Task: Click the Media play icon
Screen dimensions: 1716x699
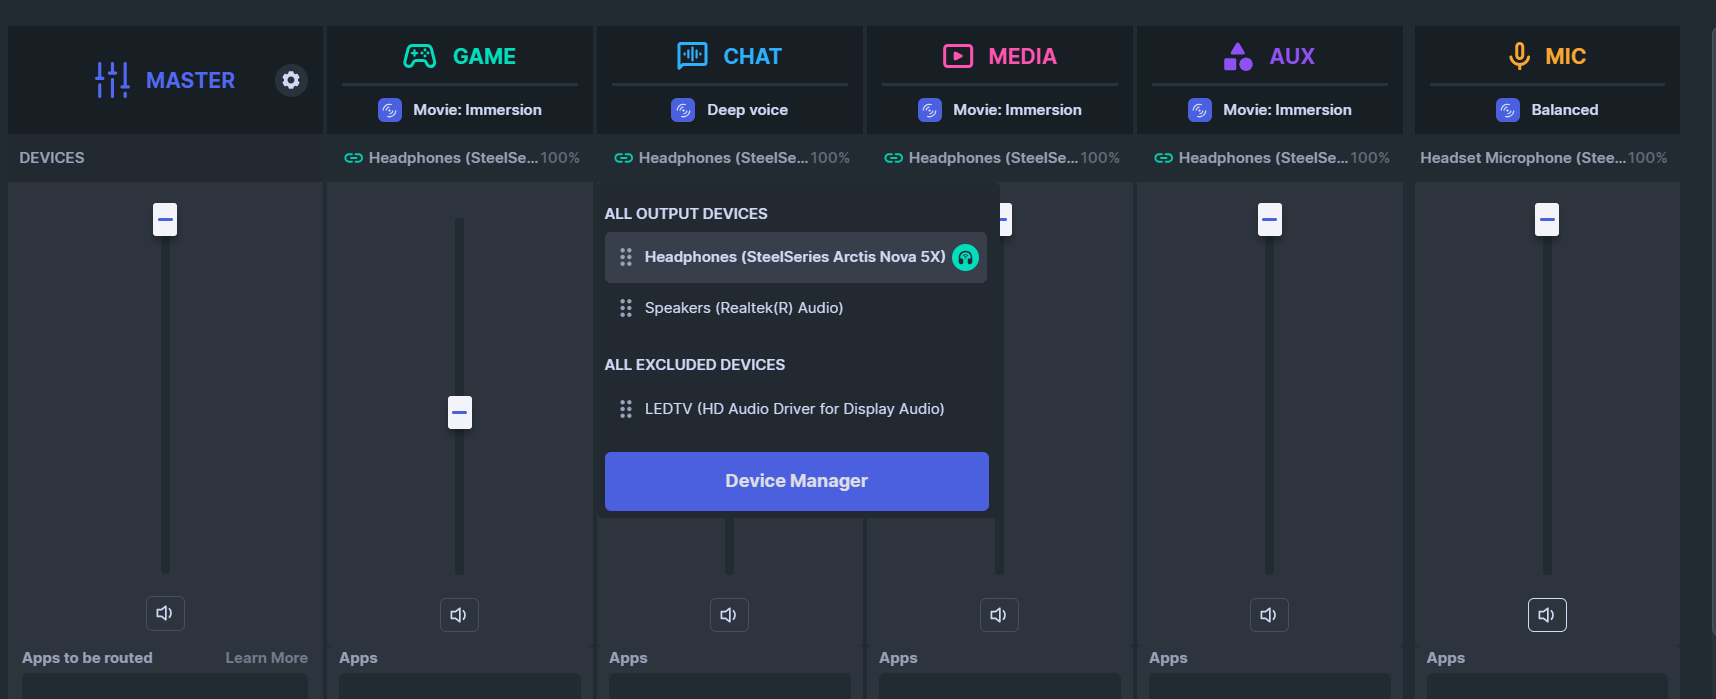Action: pyautogui.click(x=958, y=56)
